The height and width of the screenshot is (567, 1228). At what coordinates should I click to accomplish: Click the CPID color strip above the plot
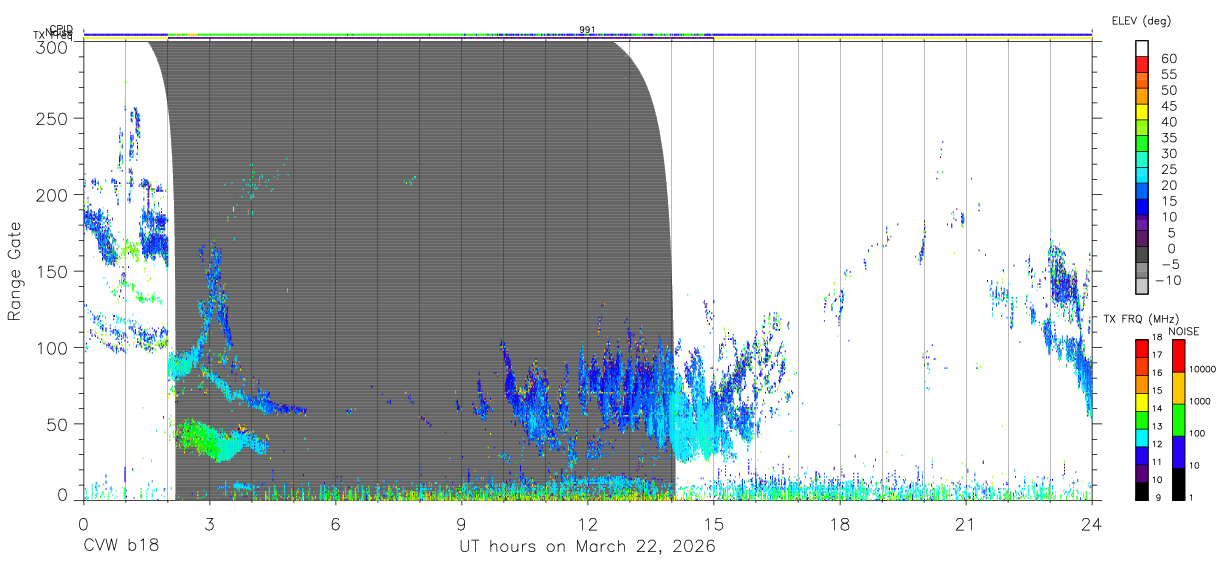(588, 34)
